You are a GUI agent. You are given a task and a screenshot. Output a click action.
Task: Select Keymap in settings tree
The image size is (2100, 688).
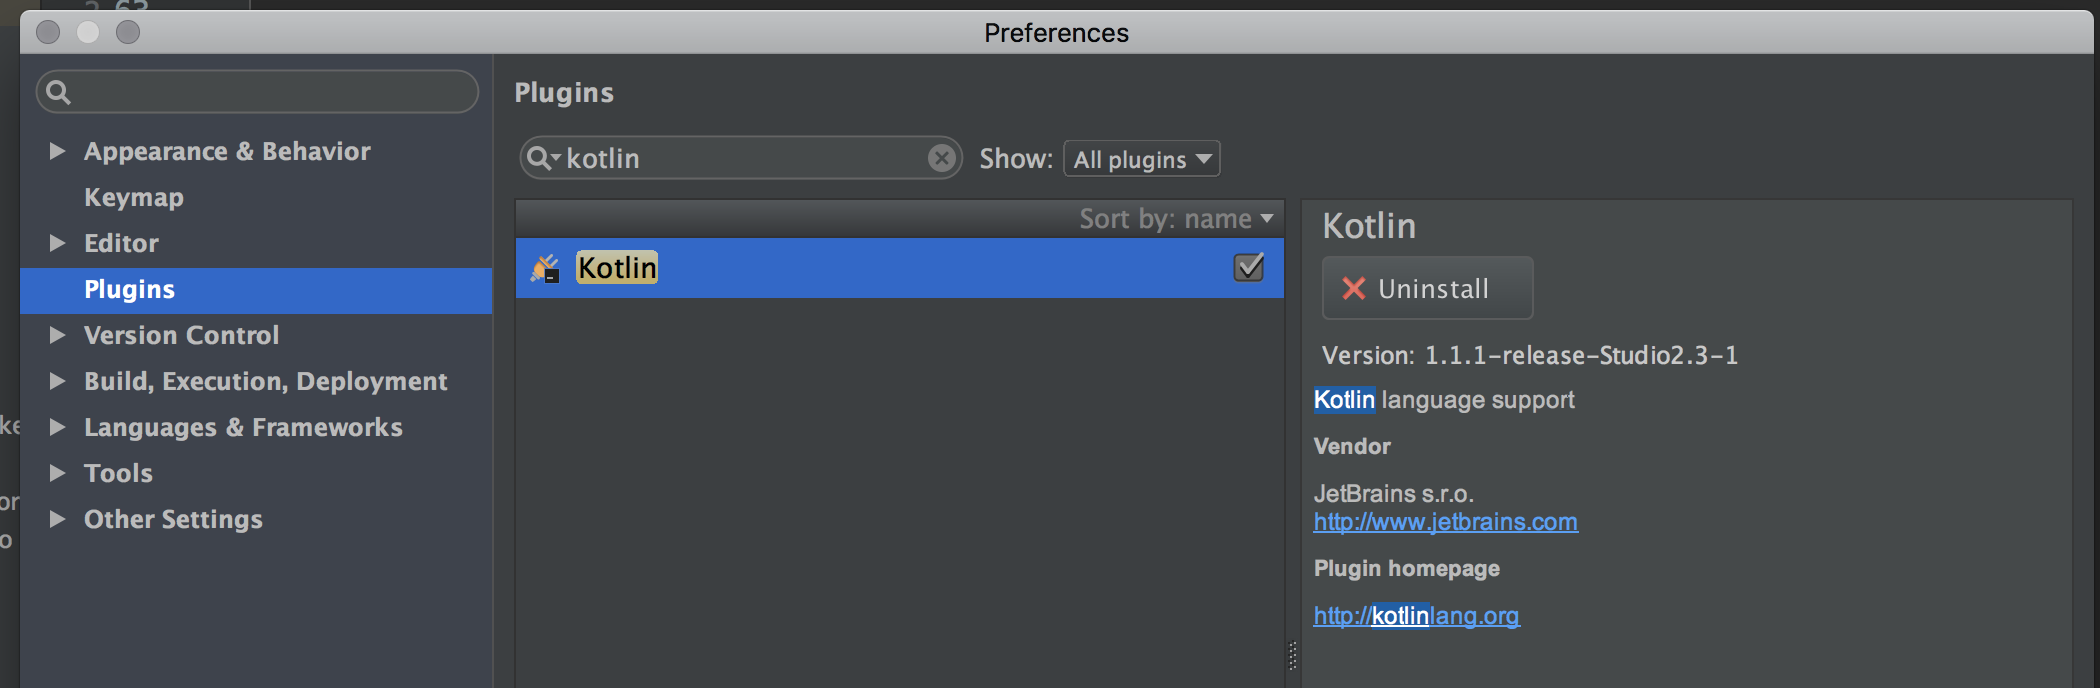pyautogui.click(x=134, y=197)
